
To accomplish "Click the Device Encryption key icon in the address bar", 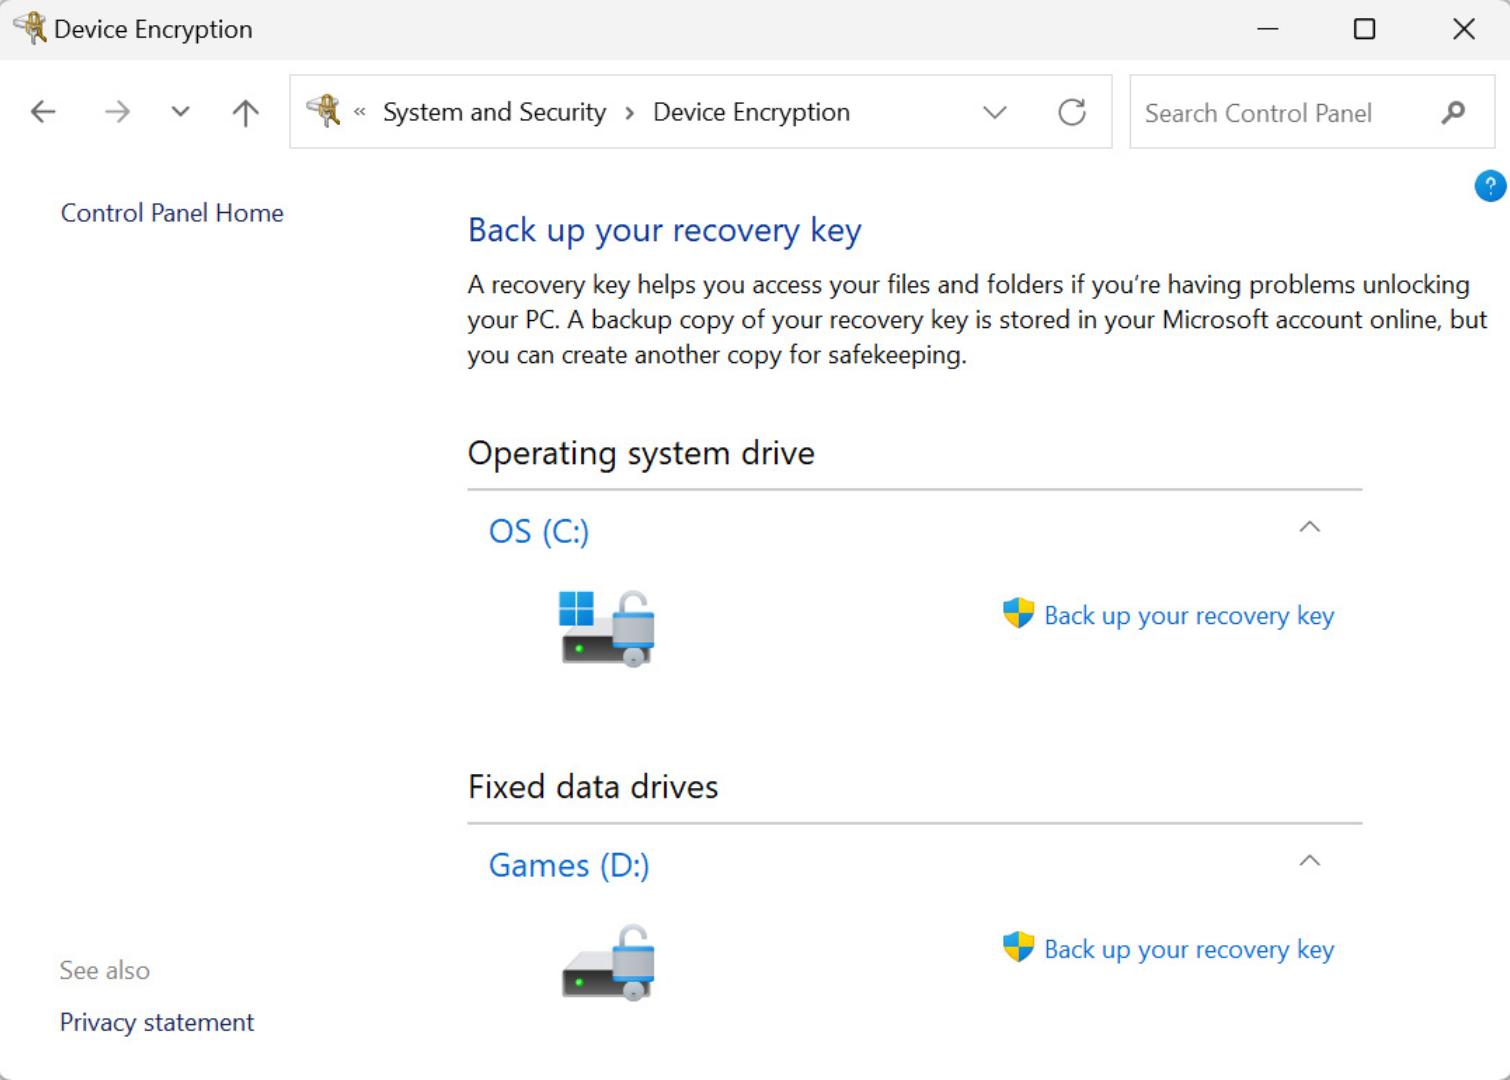I will [x=325, y=111].
